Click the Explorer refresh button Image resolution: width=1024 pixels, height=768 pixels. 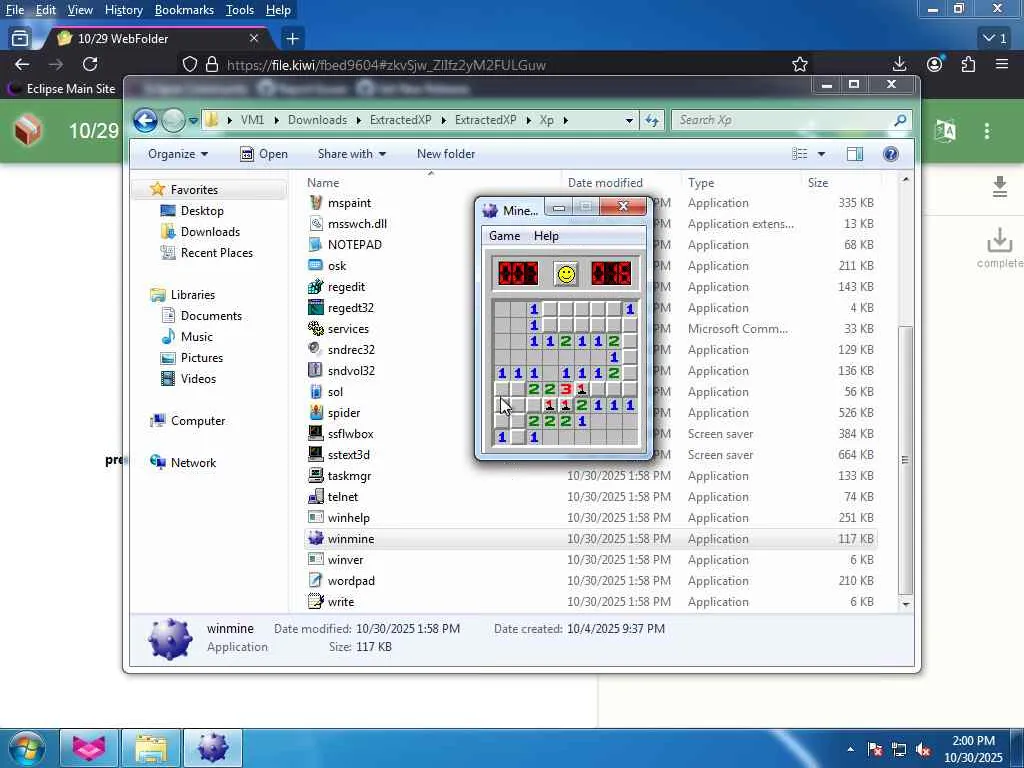[652, 120]
